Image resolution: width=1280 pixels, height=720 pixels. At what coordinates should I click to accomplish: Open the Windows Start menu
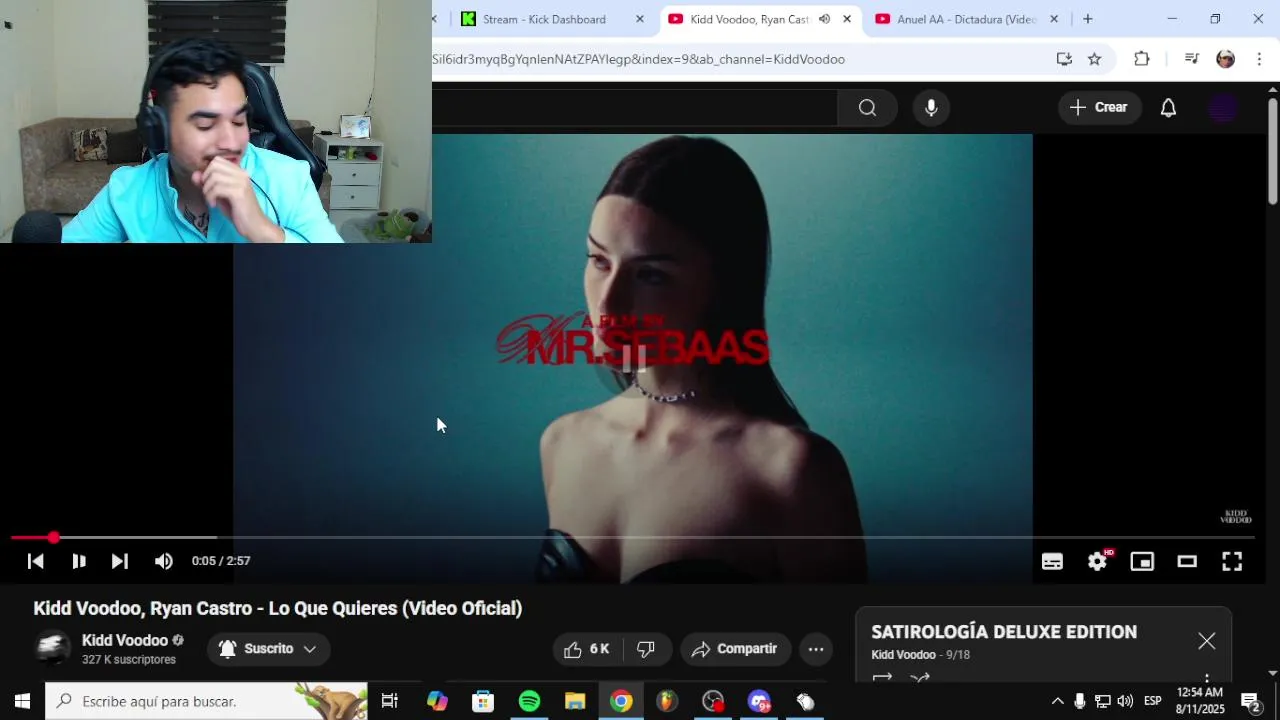point(22,701)
